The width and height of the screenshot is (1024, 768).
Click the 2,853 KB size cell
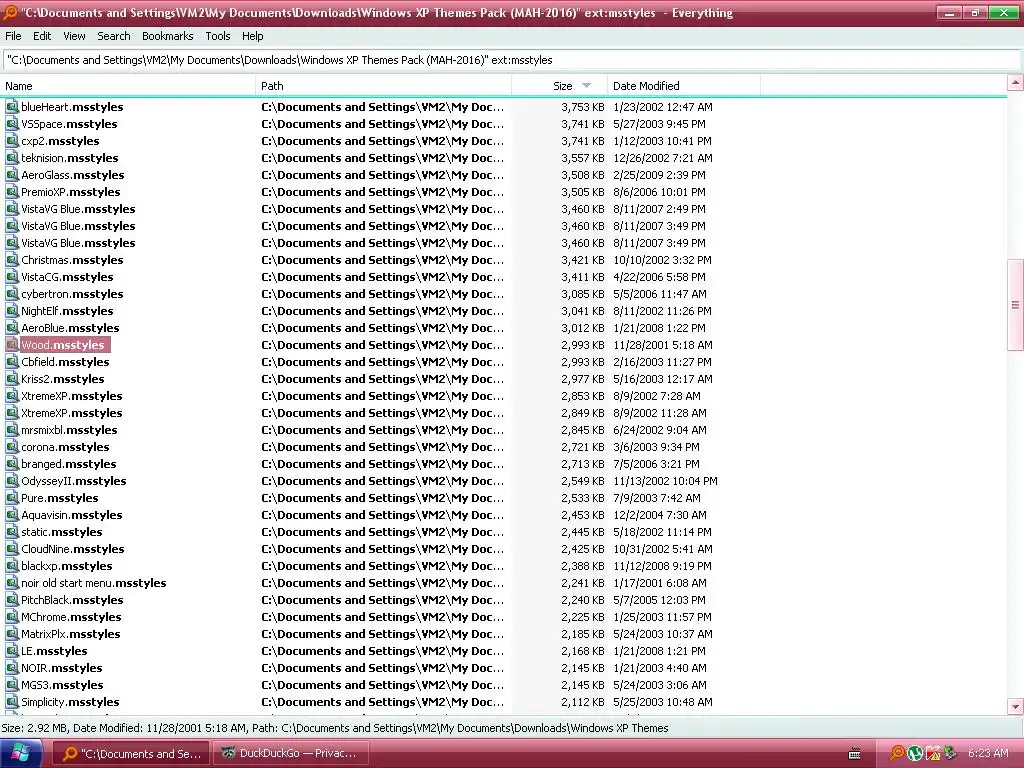pyautogui.click(x=583, y=396)
